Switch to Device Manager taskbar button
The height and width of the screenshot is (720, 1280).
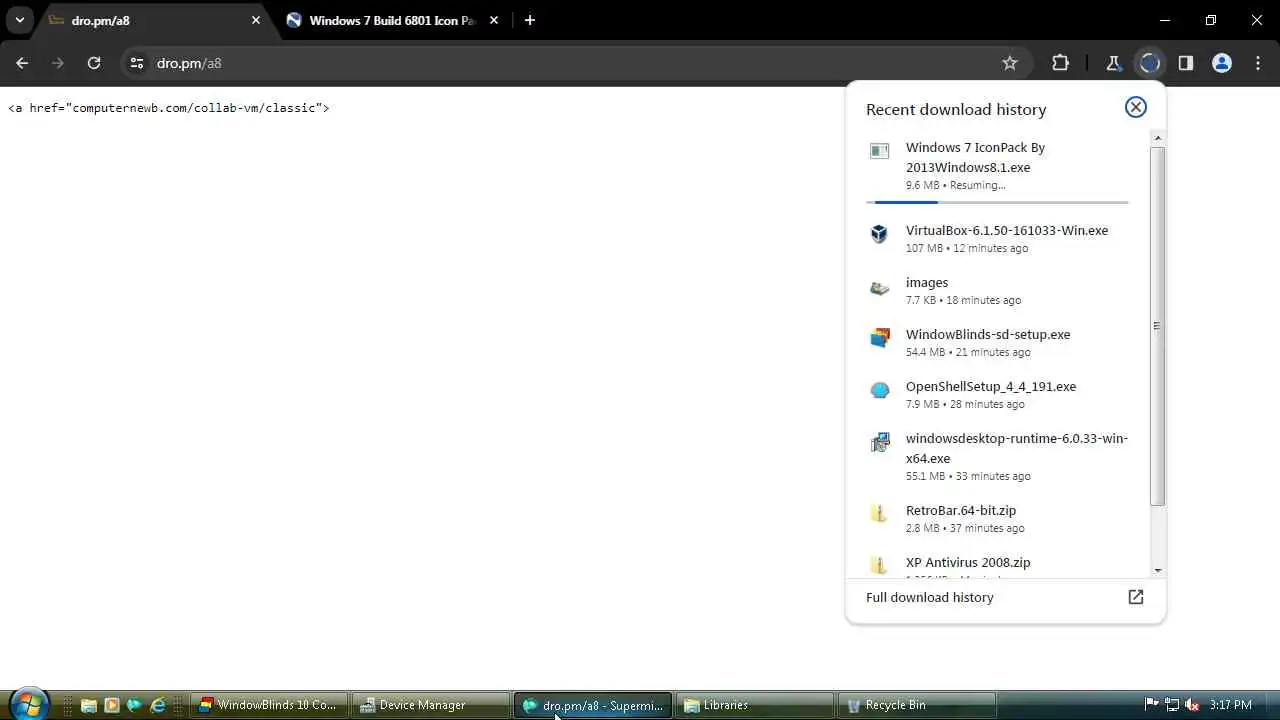pyautogui.click(x=433, y=705)
